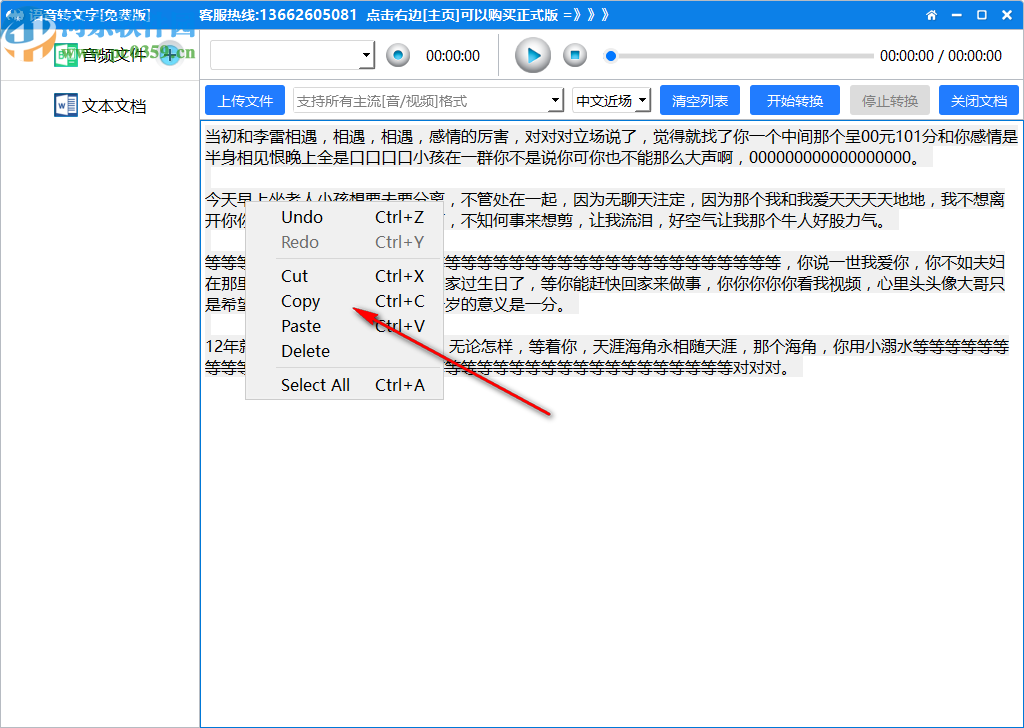Play the audio with the play button
1024x728 pixels.
tap(533, 55)
